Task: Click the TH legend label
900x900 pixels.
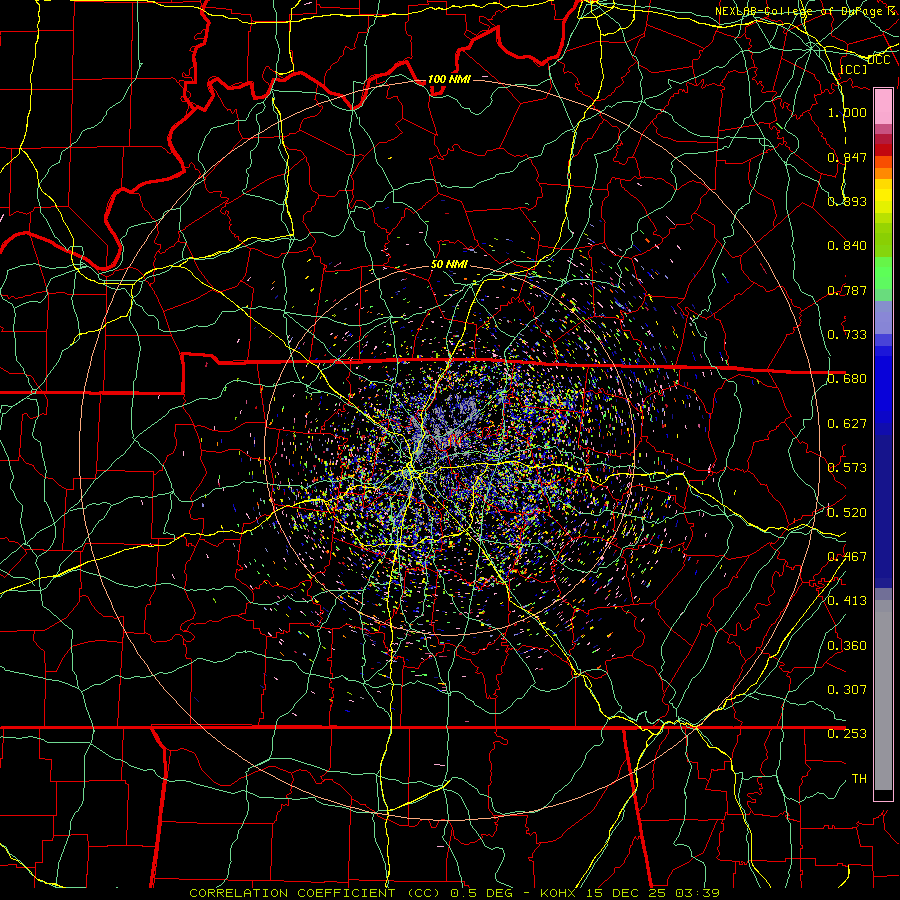Action: [859, 779]
